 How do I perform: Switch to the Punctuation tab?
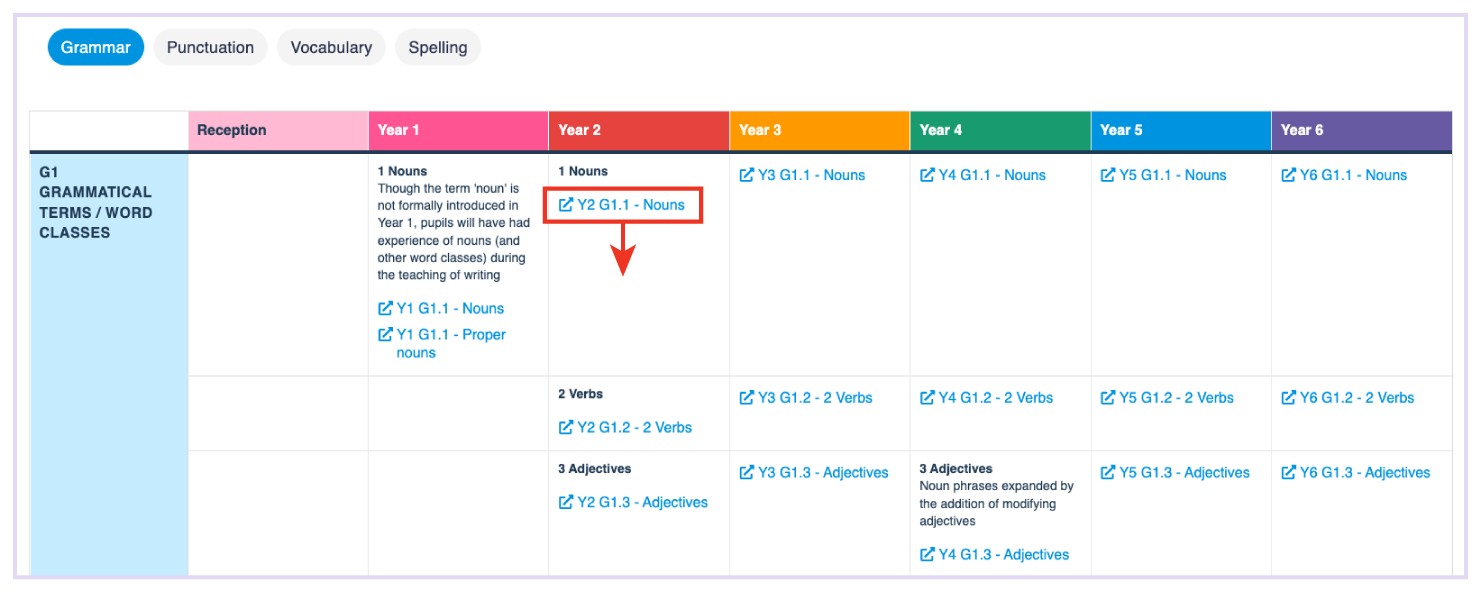click(x=210, y=47)
